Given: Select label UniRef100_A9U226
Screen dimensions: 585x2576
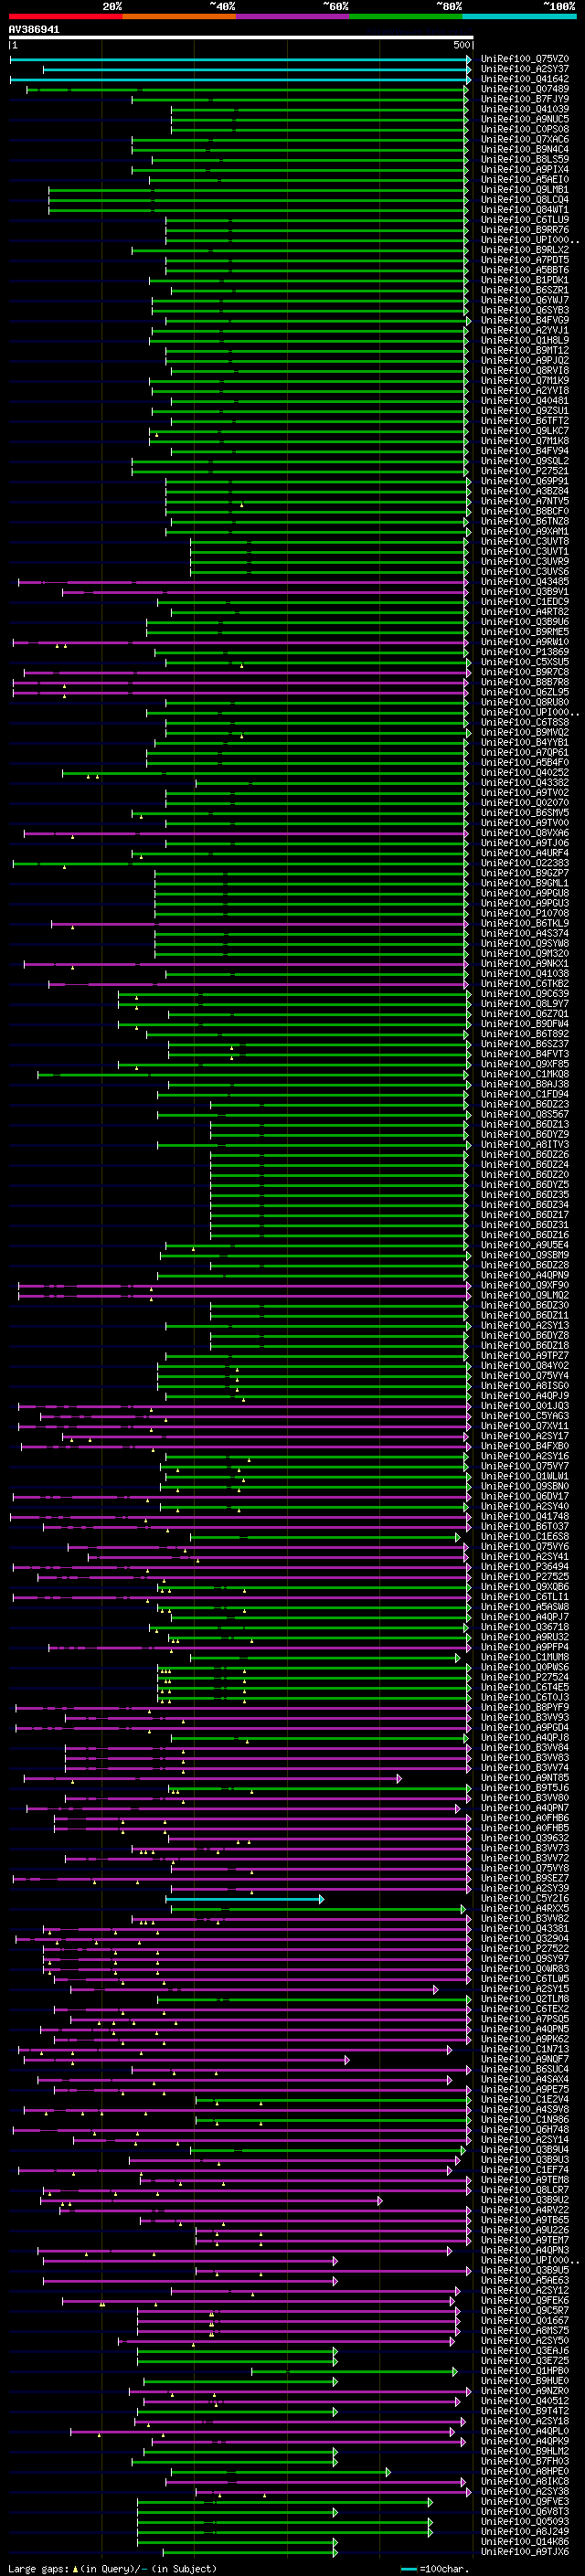Looking at the screenshot, I should point(525,2230).
